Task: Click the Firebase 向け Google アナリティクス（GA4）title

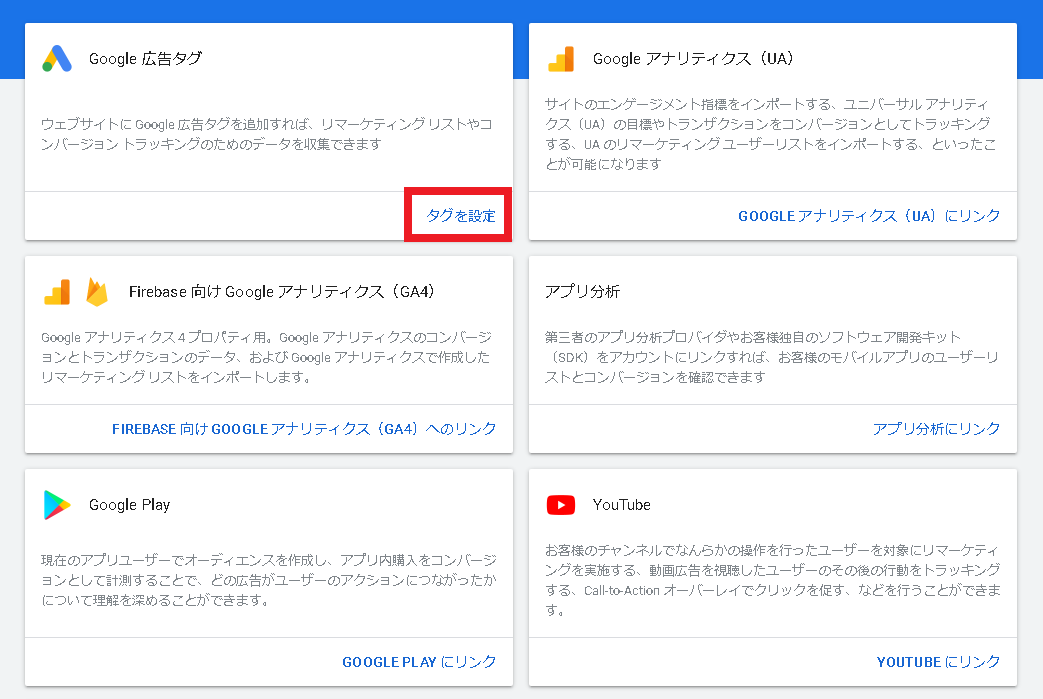Action: (x=282, y=291)
